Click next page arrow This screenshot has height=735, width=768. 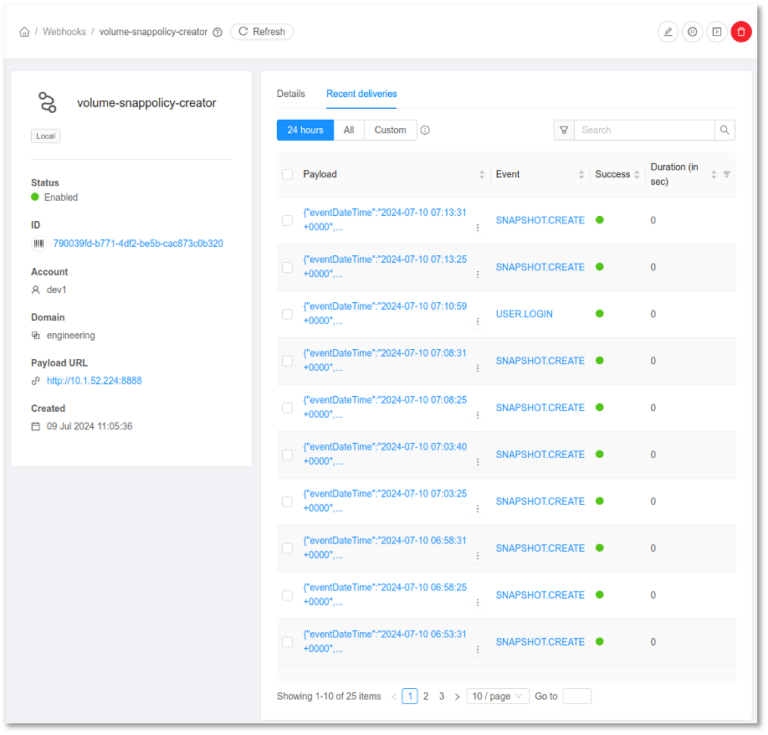[457, 697]
